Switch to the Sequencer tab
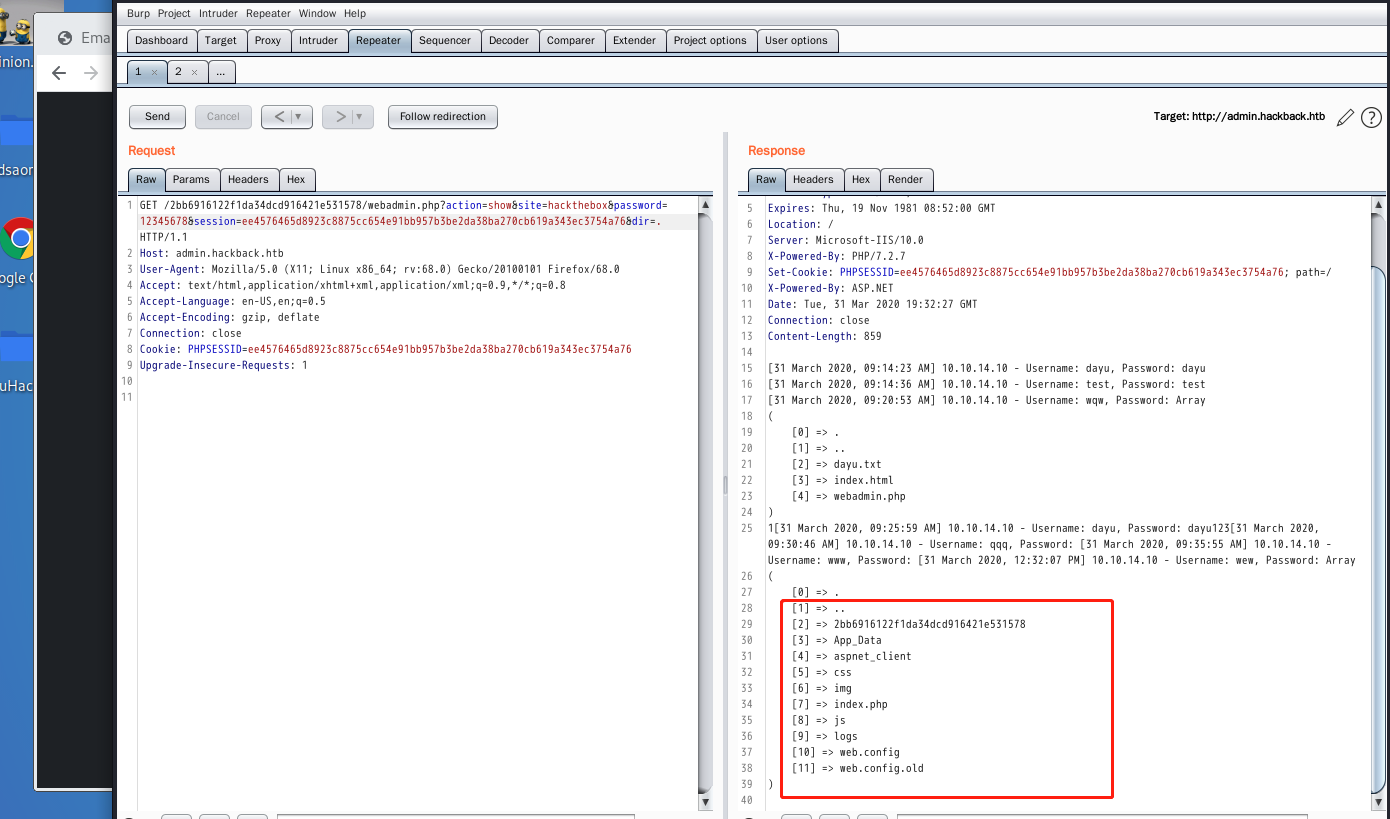 445,40
